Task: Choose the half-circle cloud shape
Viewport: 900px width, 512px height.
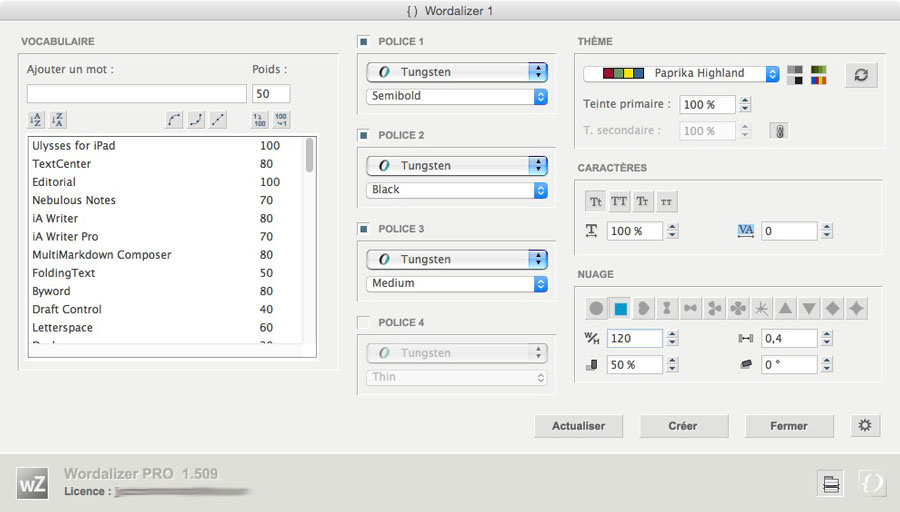Action: click(x=643, y=308)
